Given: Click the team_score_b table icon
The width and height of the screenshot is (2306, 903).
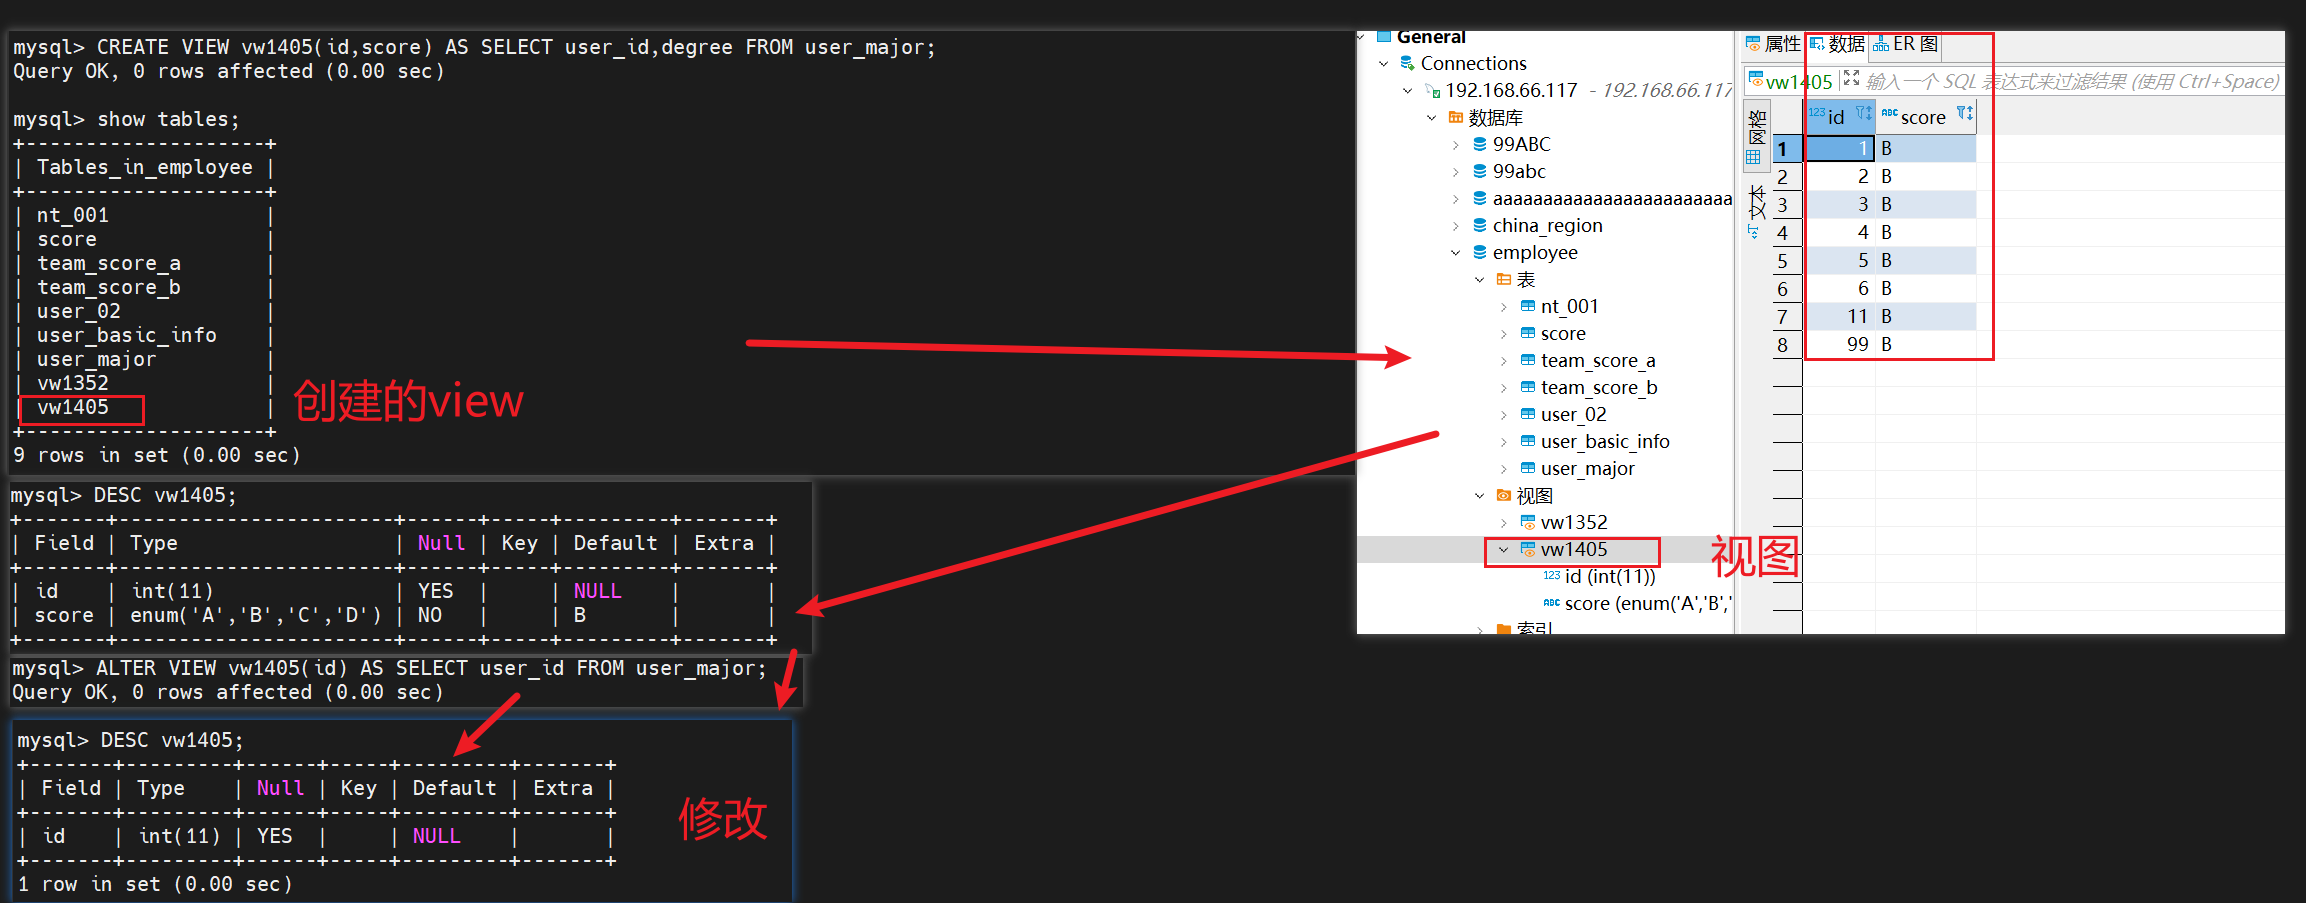Looking at the screenshot, I should (x=1528, y=387).
